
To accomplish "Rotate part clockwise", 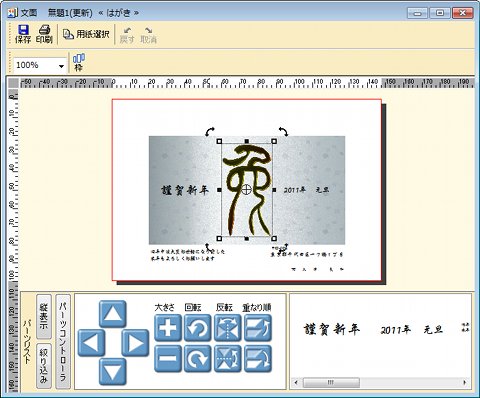I will tap(198, 359).
